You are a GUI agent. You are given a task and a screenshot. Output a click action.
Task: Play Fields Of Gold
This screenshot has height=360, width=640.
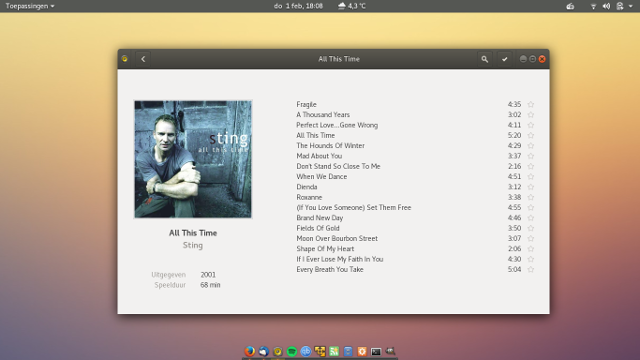[318, 228]
